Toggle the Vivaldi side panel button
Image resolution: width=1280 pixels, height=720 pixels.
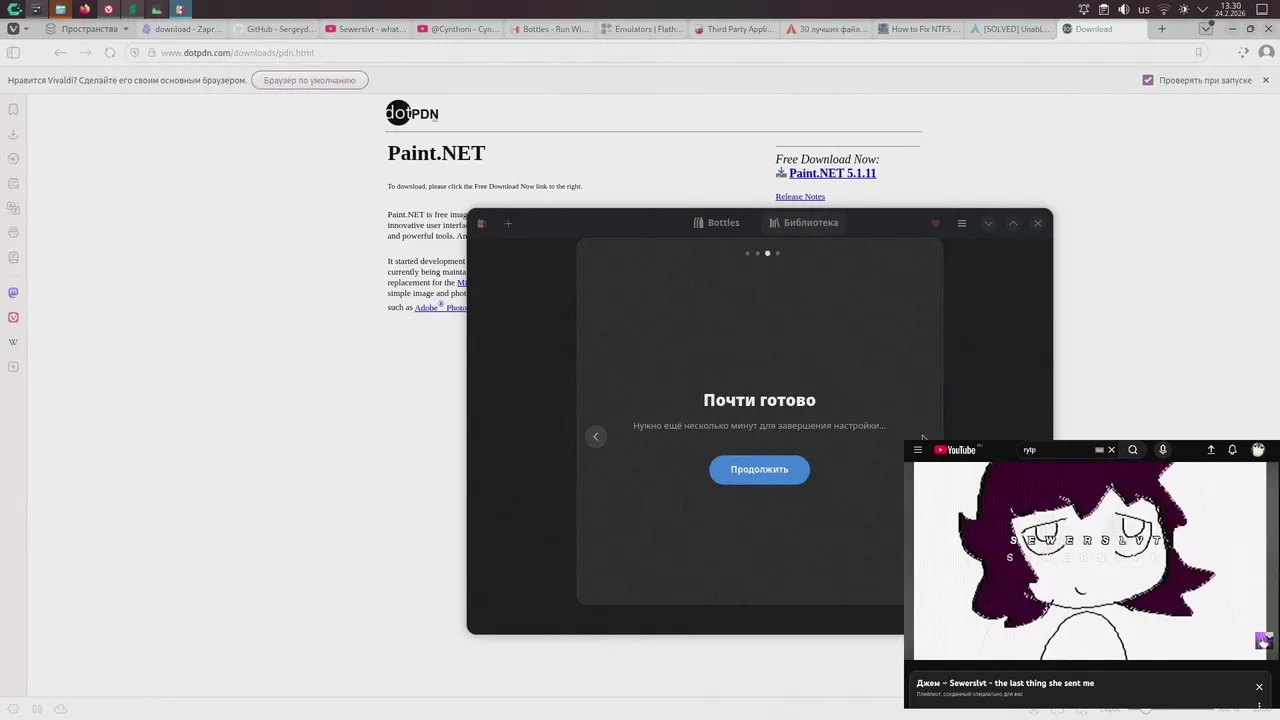coord(13,53)
